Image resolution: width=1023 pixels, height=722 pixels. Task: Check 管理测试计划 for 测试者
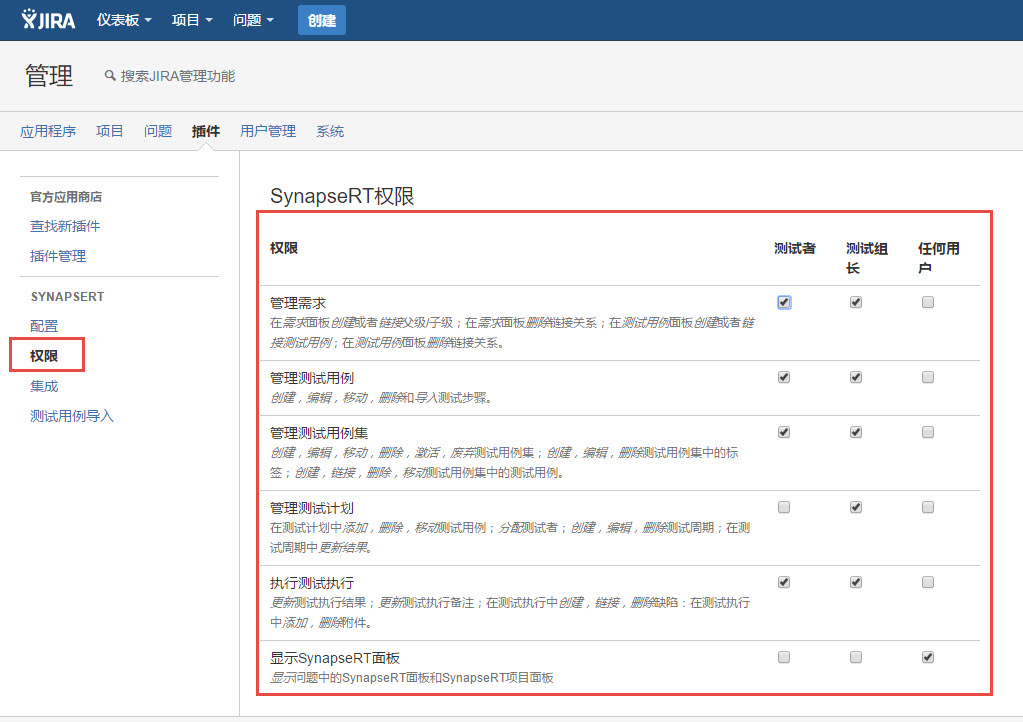coord(784,507)
